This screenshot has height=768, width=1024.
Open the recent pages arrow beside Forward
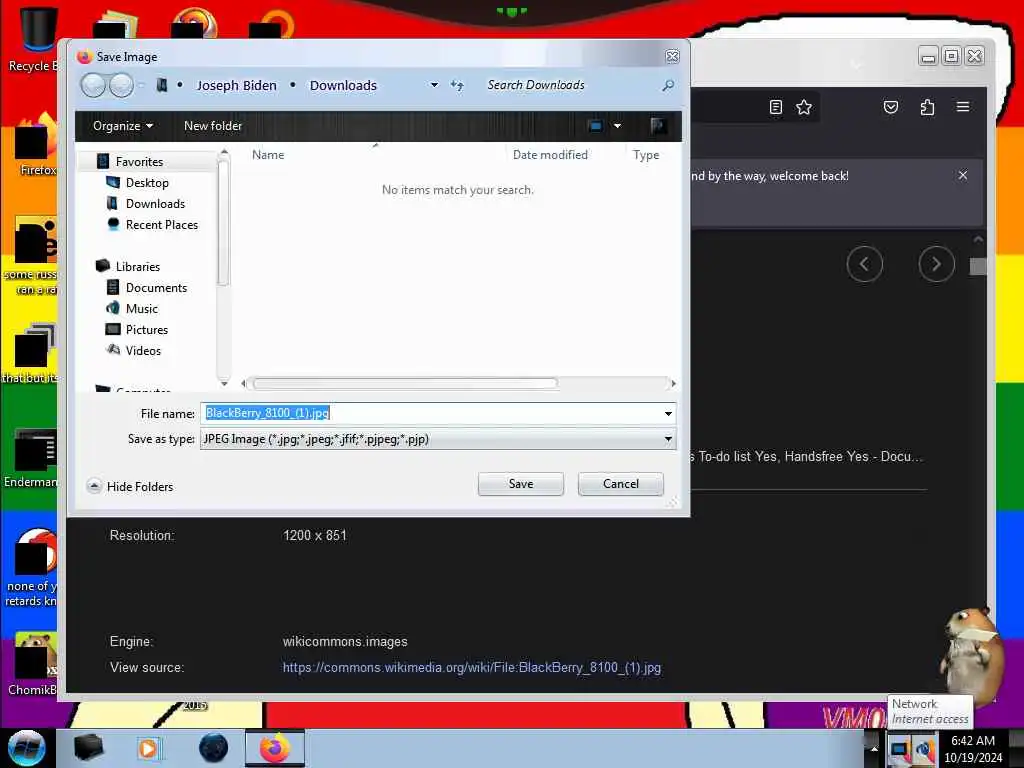(x=141, y=85)
